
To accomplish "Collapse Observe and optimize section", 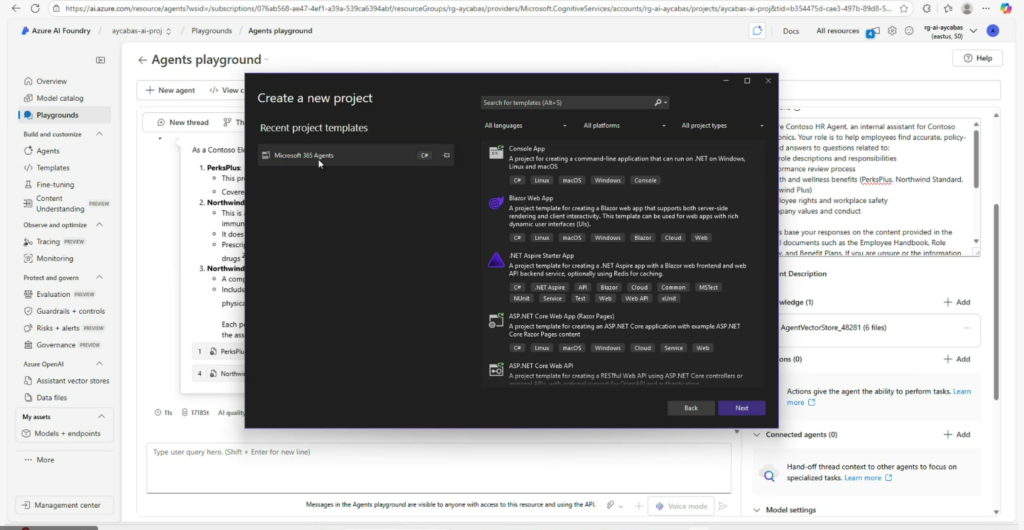I will [99, 225].
